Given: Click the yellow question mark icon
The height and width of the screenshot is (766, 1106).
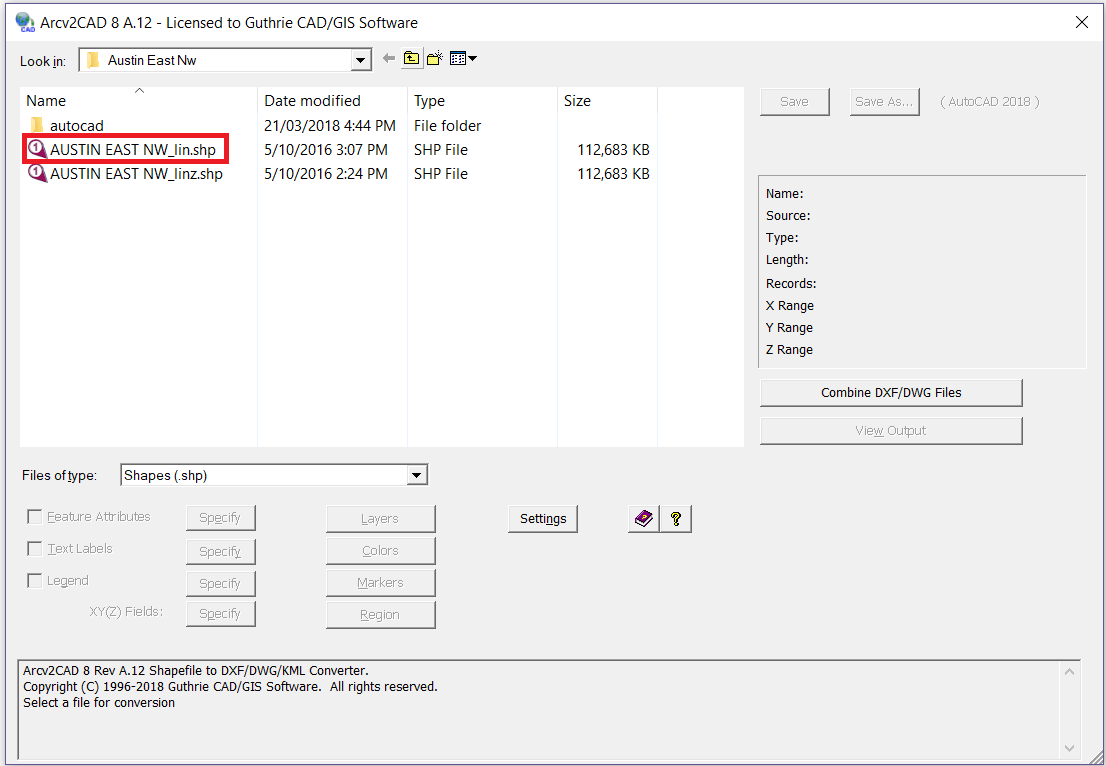Looking at the screenshot, I should click(676, 519).
